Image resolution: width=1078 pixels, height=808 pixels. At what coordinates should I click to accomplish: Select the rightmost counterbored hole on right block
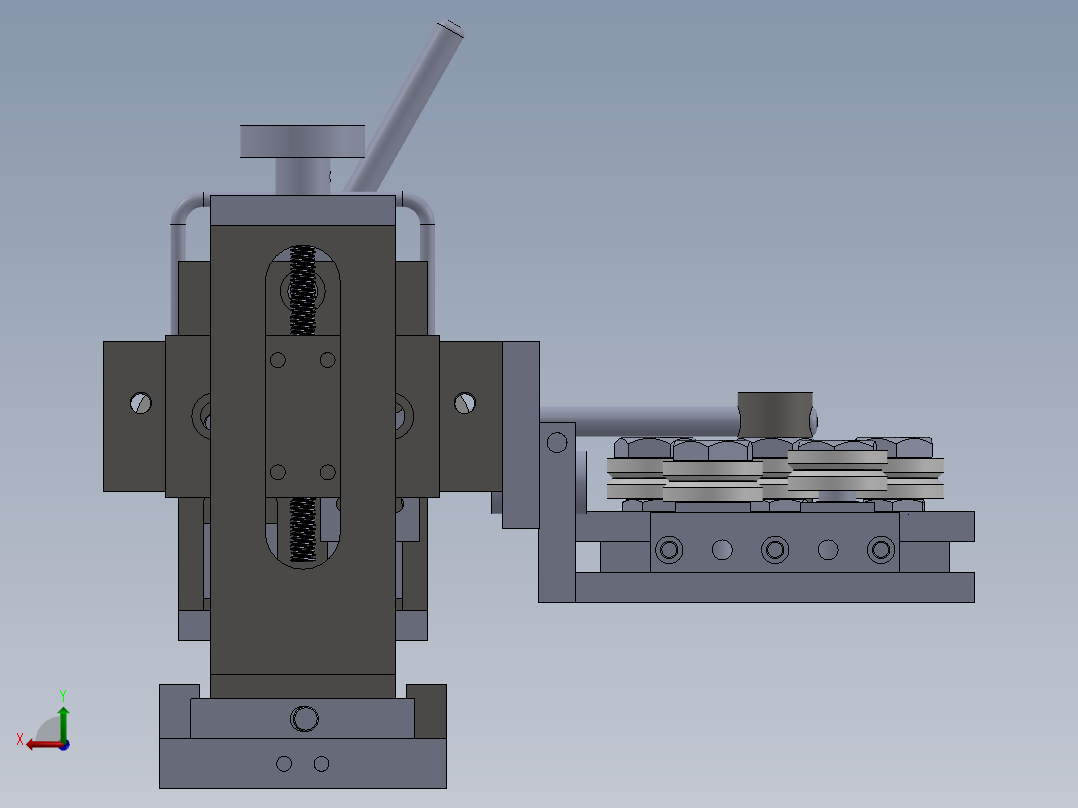point(881,549)
